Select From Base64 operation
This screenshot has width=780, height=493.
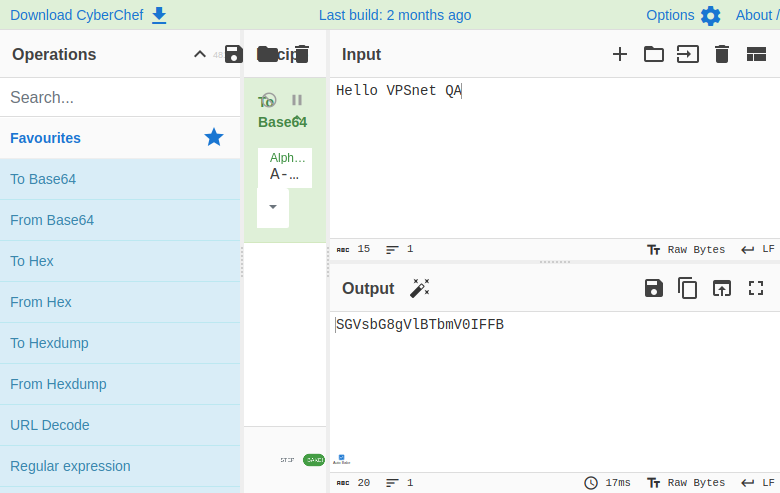coord(120,220)
